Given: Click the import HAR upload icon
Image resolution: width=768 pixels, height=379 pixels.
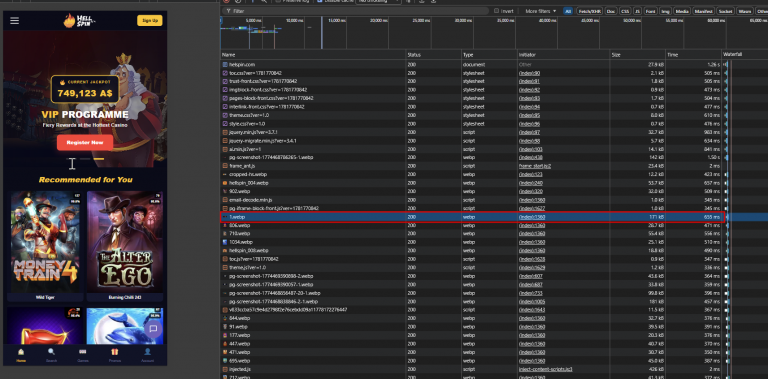Looking at the screenshot, I should click(x=422, y=1).
